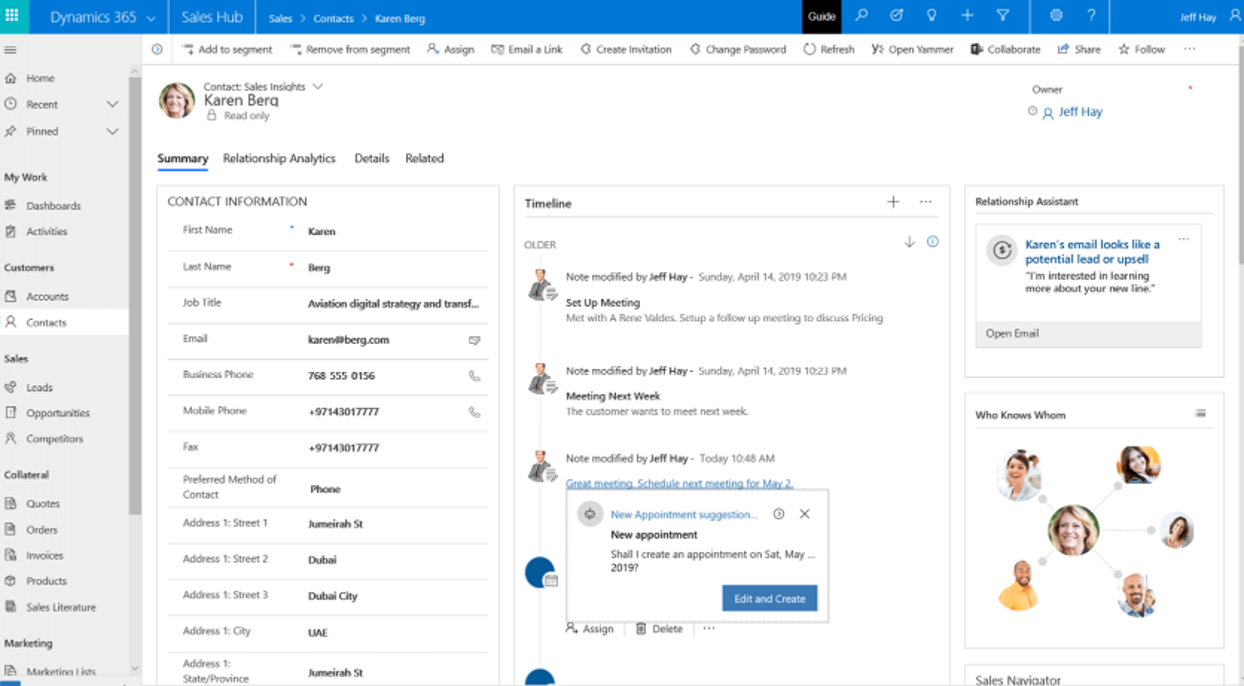Viewport: 1244px width, 686px height.
Task: Open the Great meeting note link
Action: pos(679,484)
